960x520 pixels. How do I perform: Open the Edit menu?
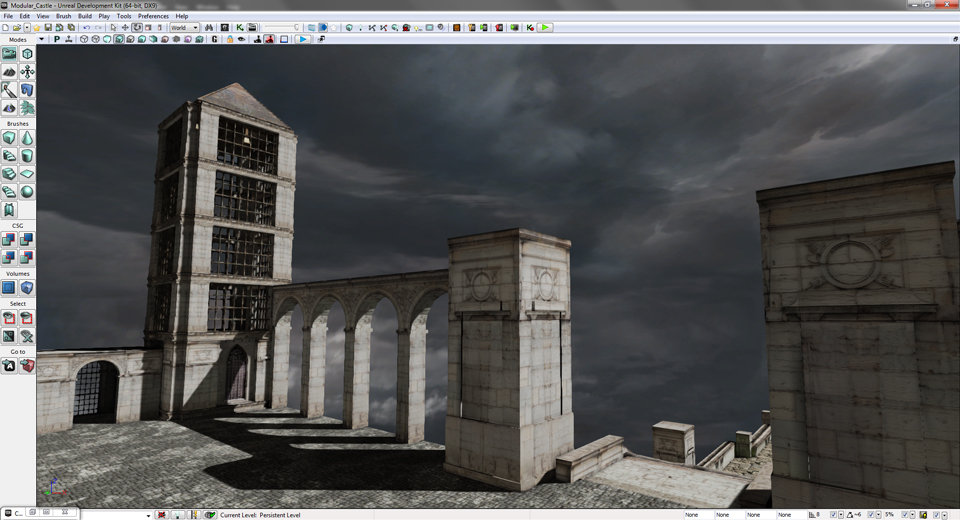[24, 17]
